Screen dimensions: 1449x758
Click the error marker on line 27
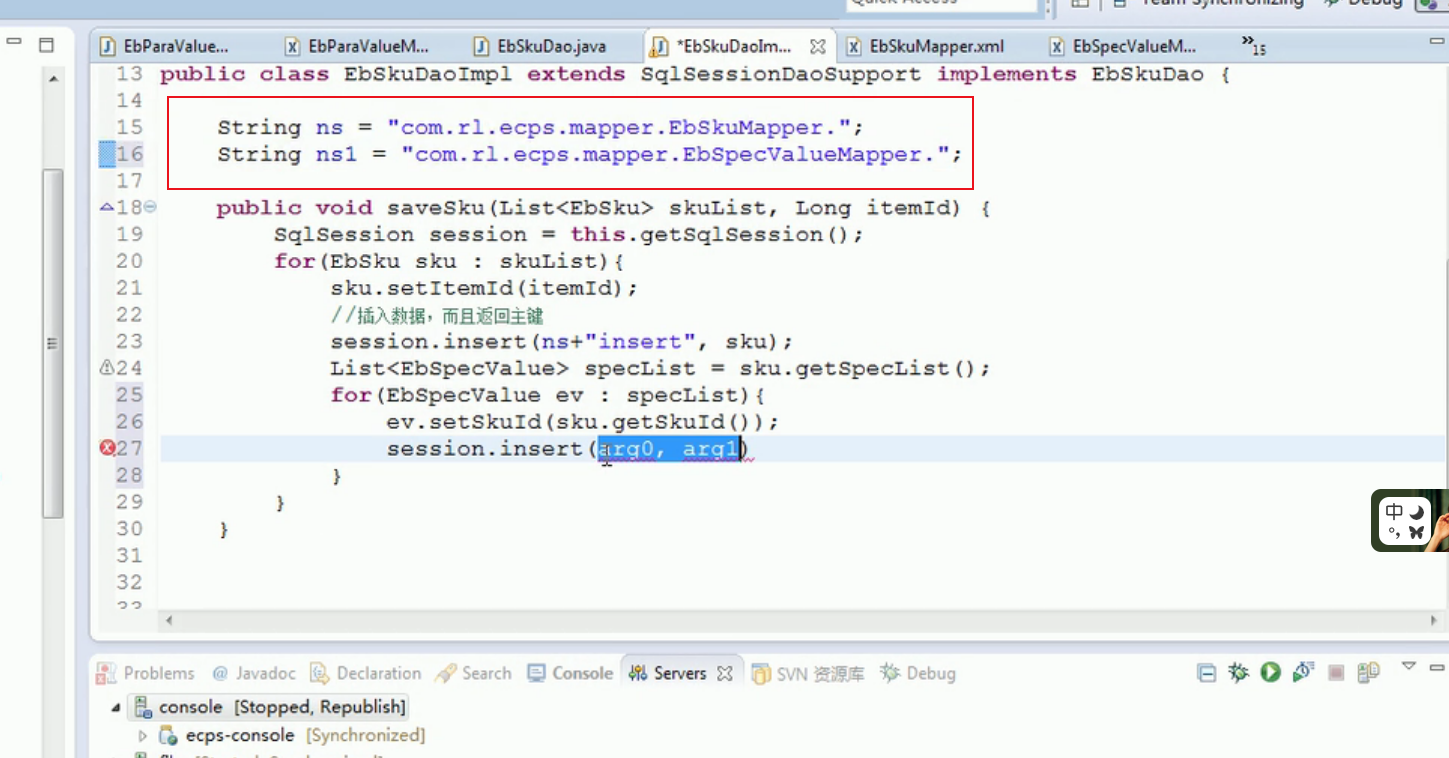click(108, 448)
